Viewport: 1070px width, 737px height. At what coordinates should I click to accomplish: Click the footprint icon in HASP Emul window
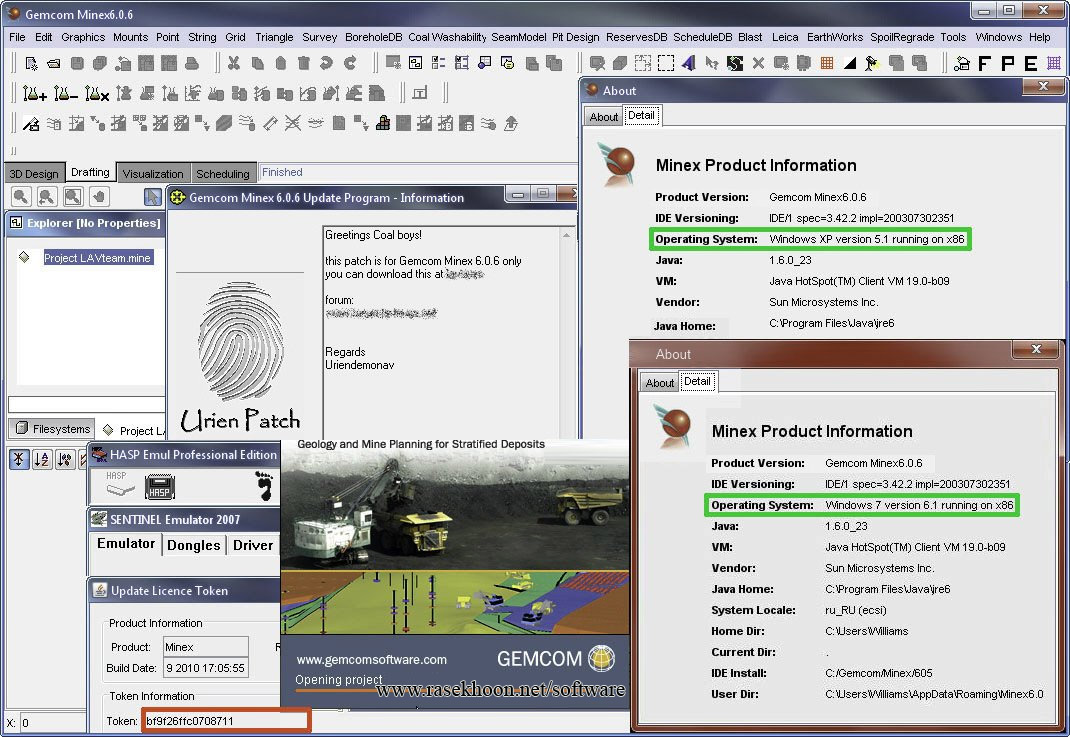[264, 485]
